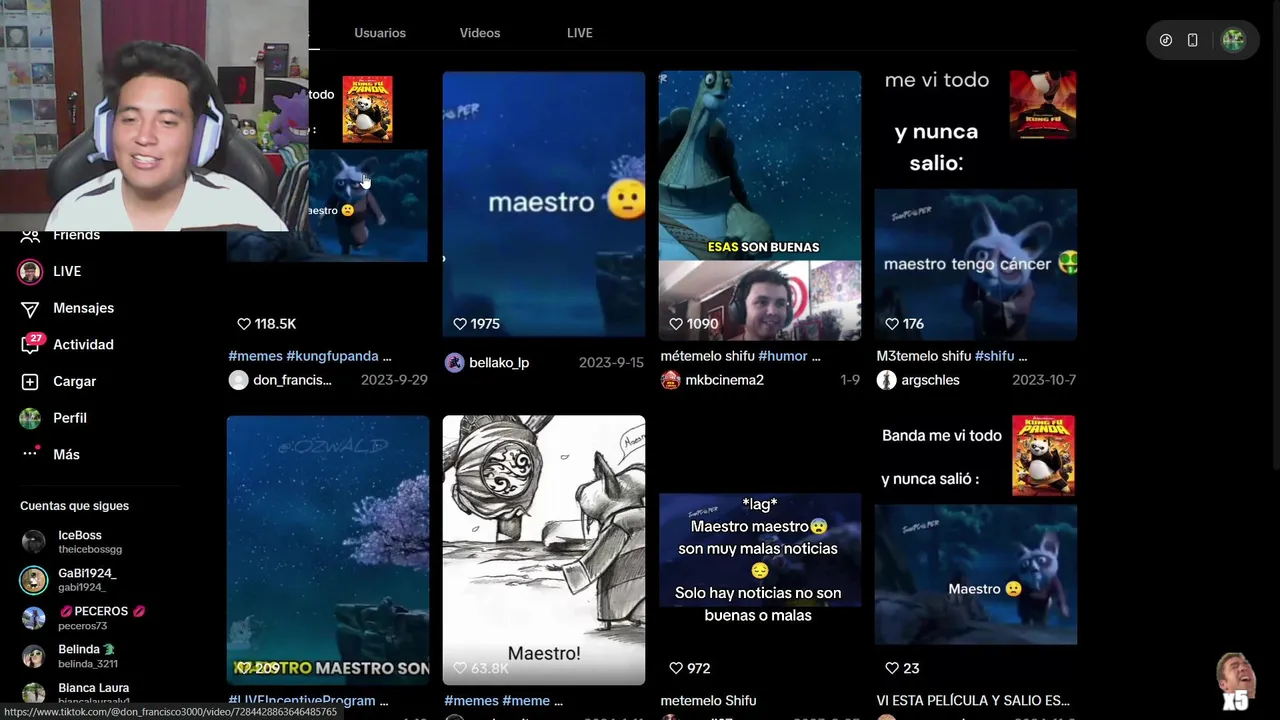Open the Perfil avatar icon in sidebar
The image size is (1280, 720).
pos(30,418)
